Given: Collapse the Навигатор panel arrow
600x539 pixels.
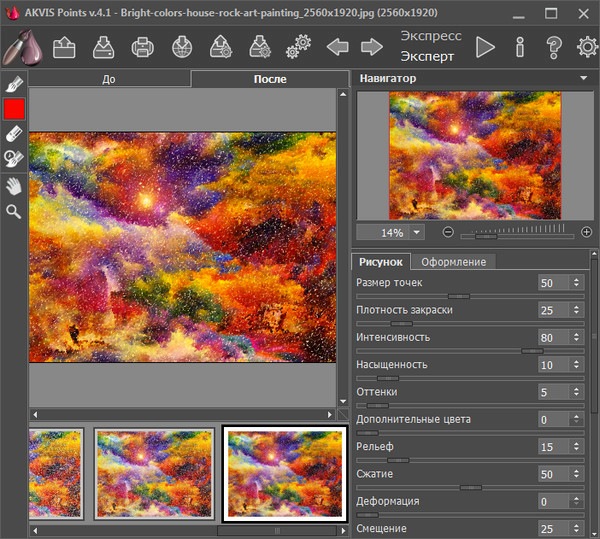Looking at the screenshot, I should [x=583, y=78].
